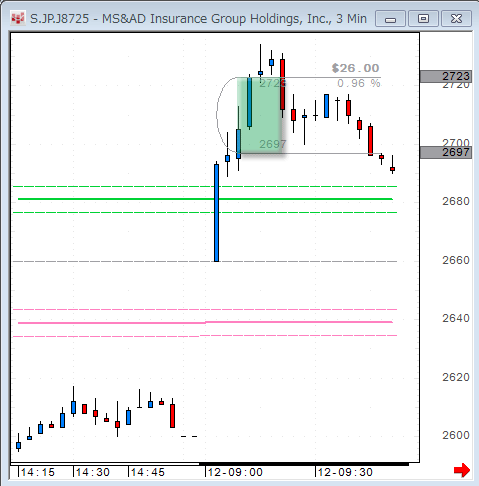This screenshot has width=479, height=486.
Task: Click the 2697 price marker on the axis
Action: pos(446,152)
